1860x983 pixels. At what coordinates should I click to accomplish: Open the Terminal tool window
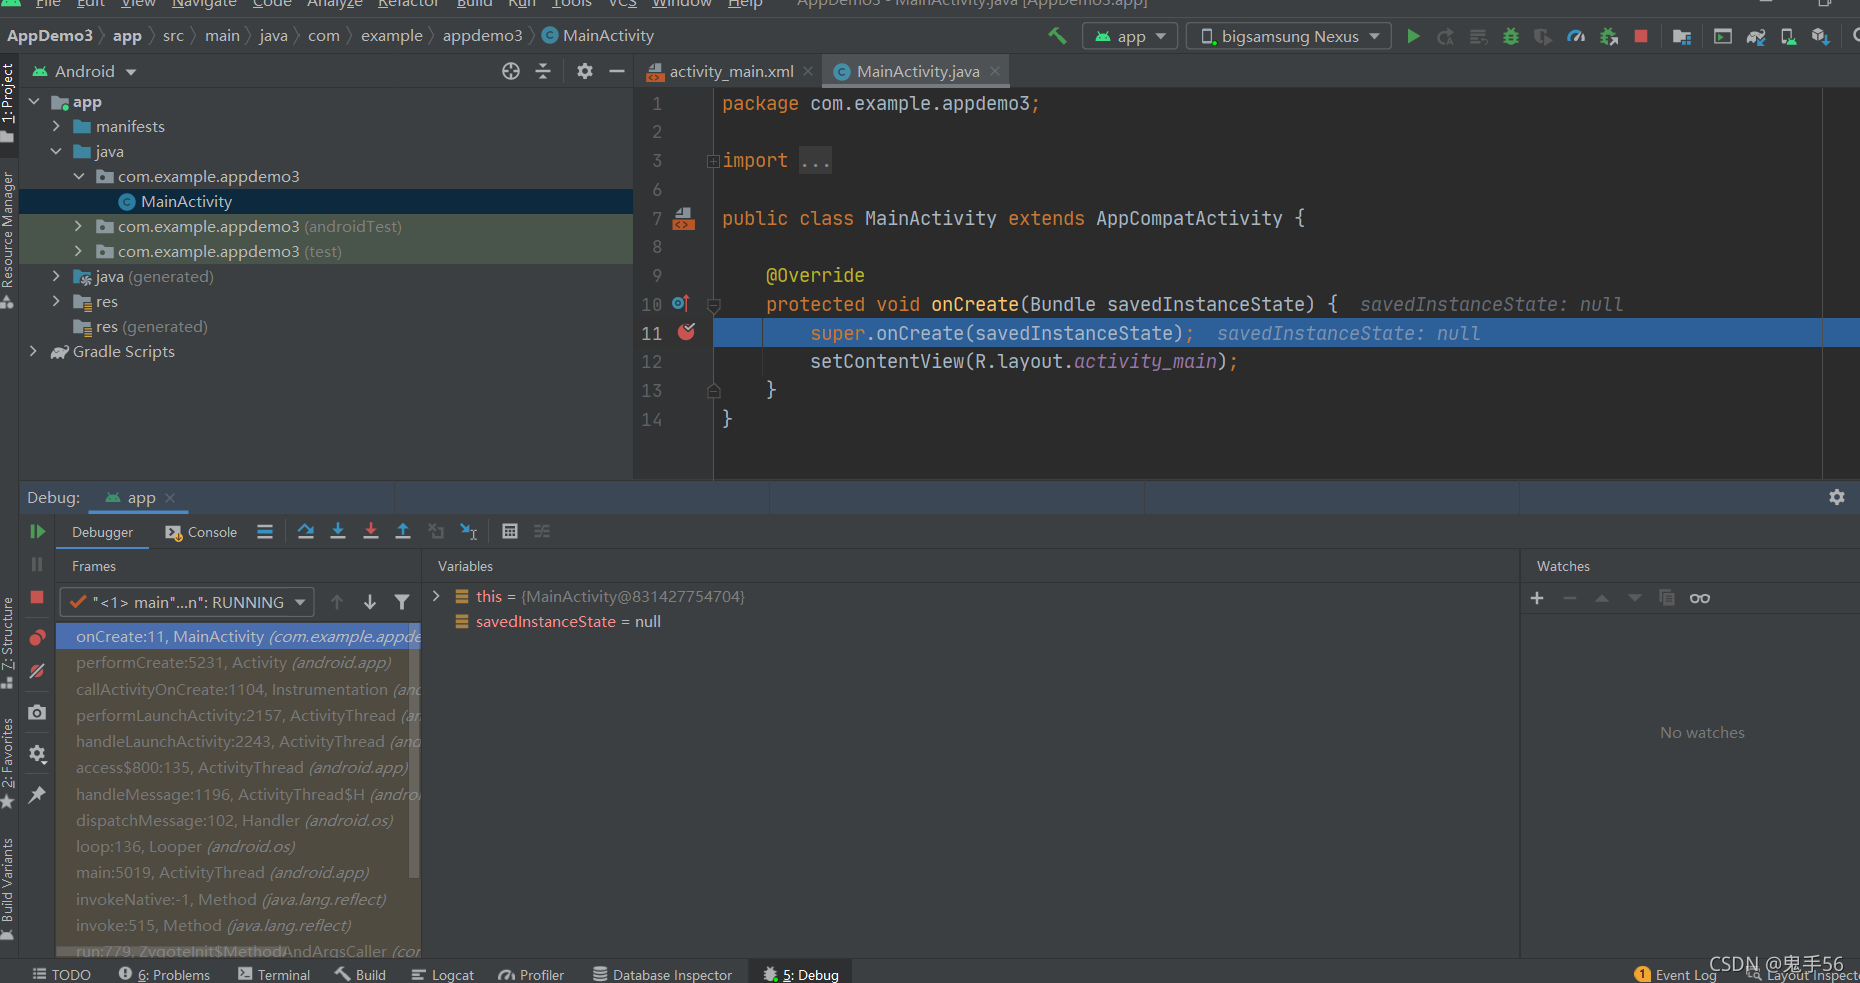(274, 974)
